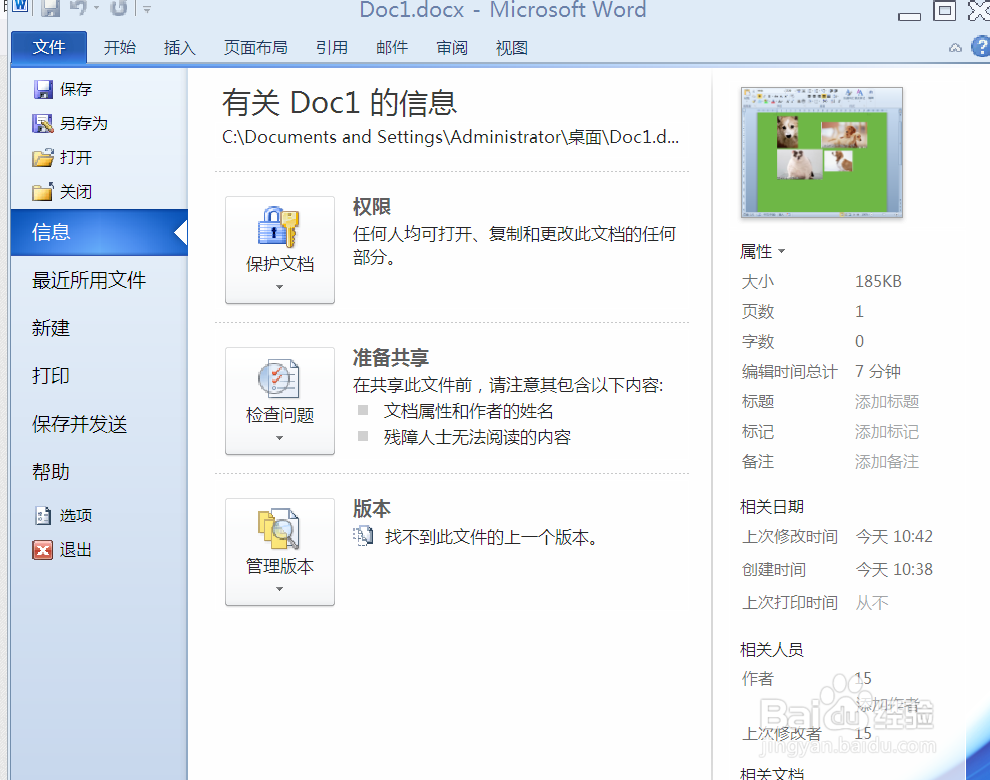Click the author name 15 beside 作者
Viewport: 990px width, 780px height.
863,678
